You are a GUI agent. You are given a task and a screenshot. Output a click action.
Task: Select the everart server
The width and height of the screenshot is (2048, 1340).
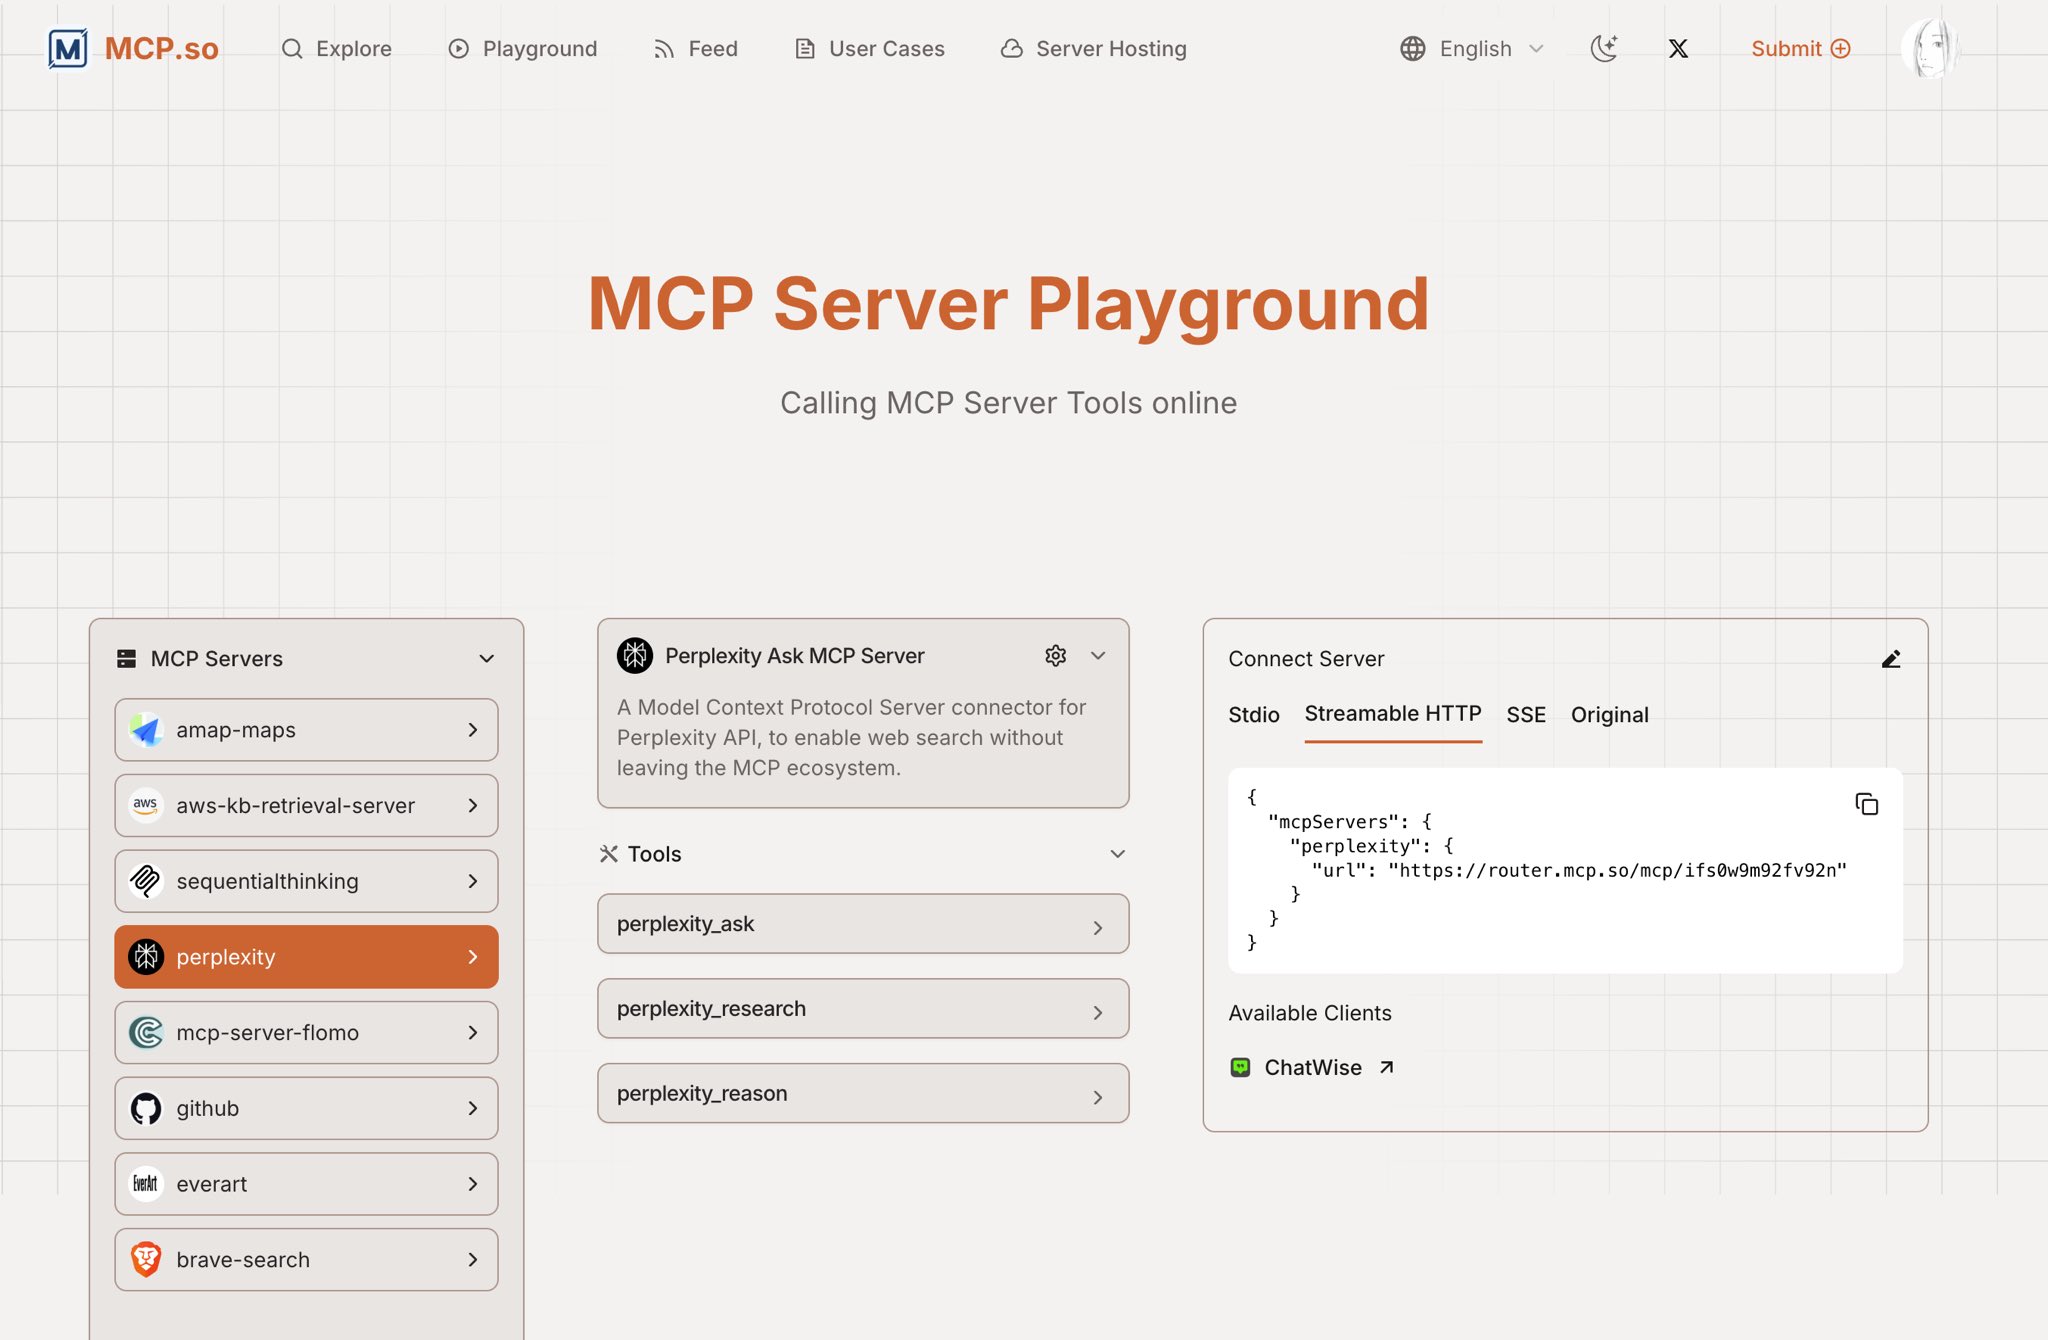[306, 1184]
